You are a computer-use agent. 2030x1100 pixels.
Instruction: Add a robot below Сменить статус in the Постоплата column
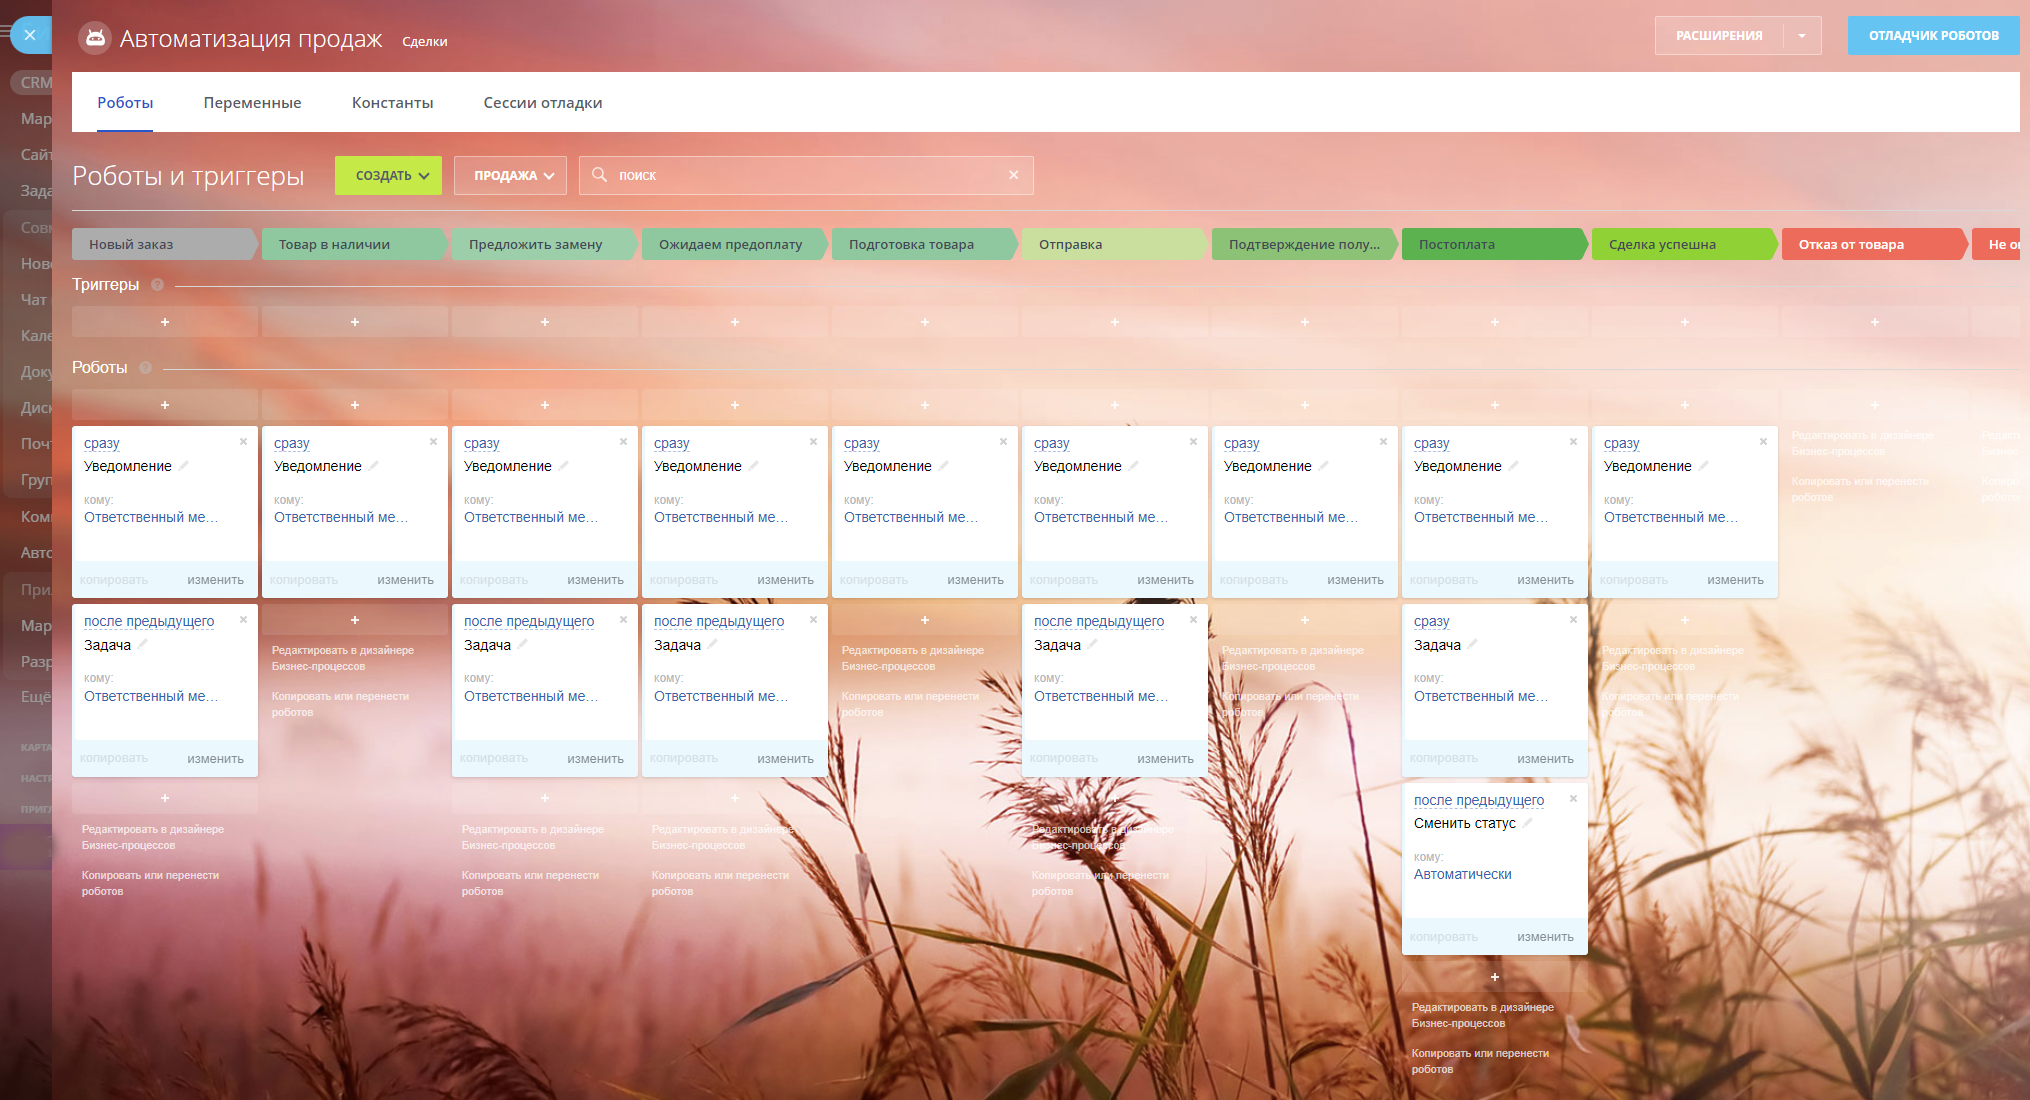point(1495,977)
